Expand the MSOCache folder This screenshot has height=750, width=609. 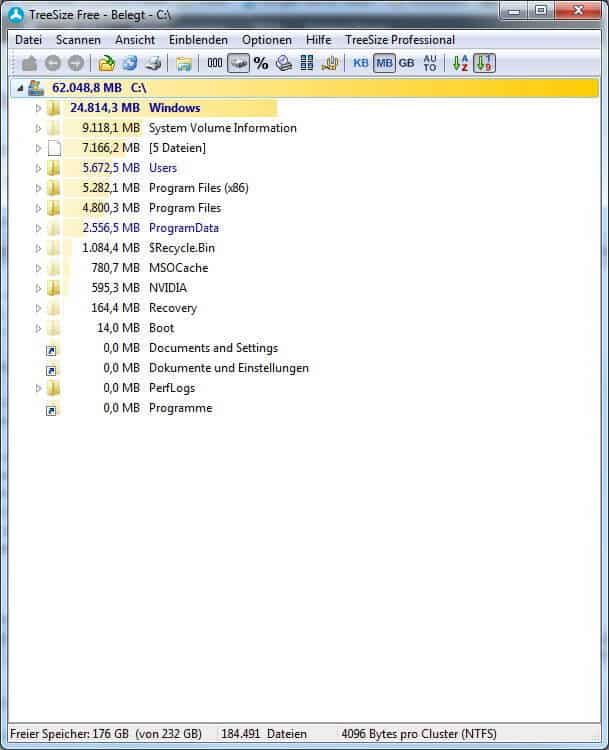coord(38,268)
